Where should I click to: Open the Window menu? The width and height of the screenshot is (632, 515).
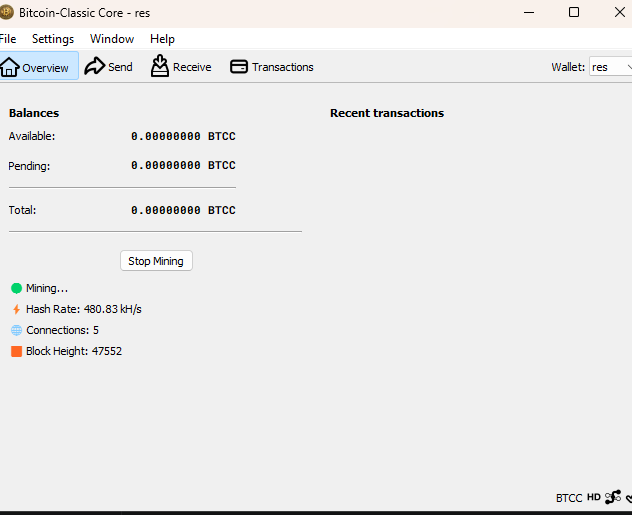[112, 39]
